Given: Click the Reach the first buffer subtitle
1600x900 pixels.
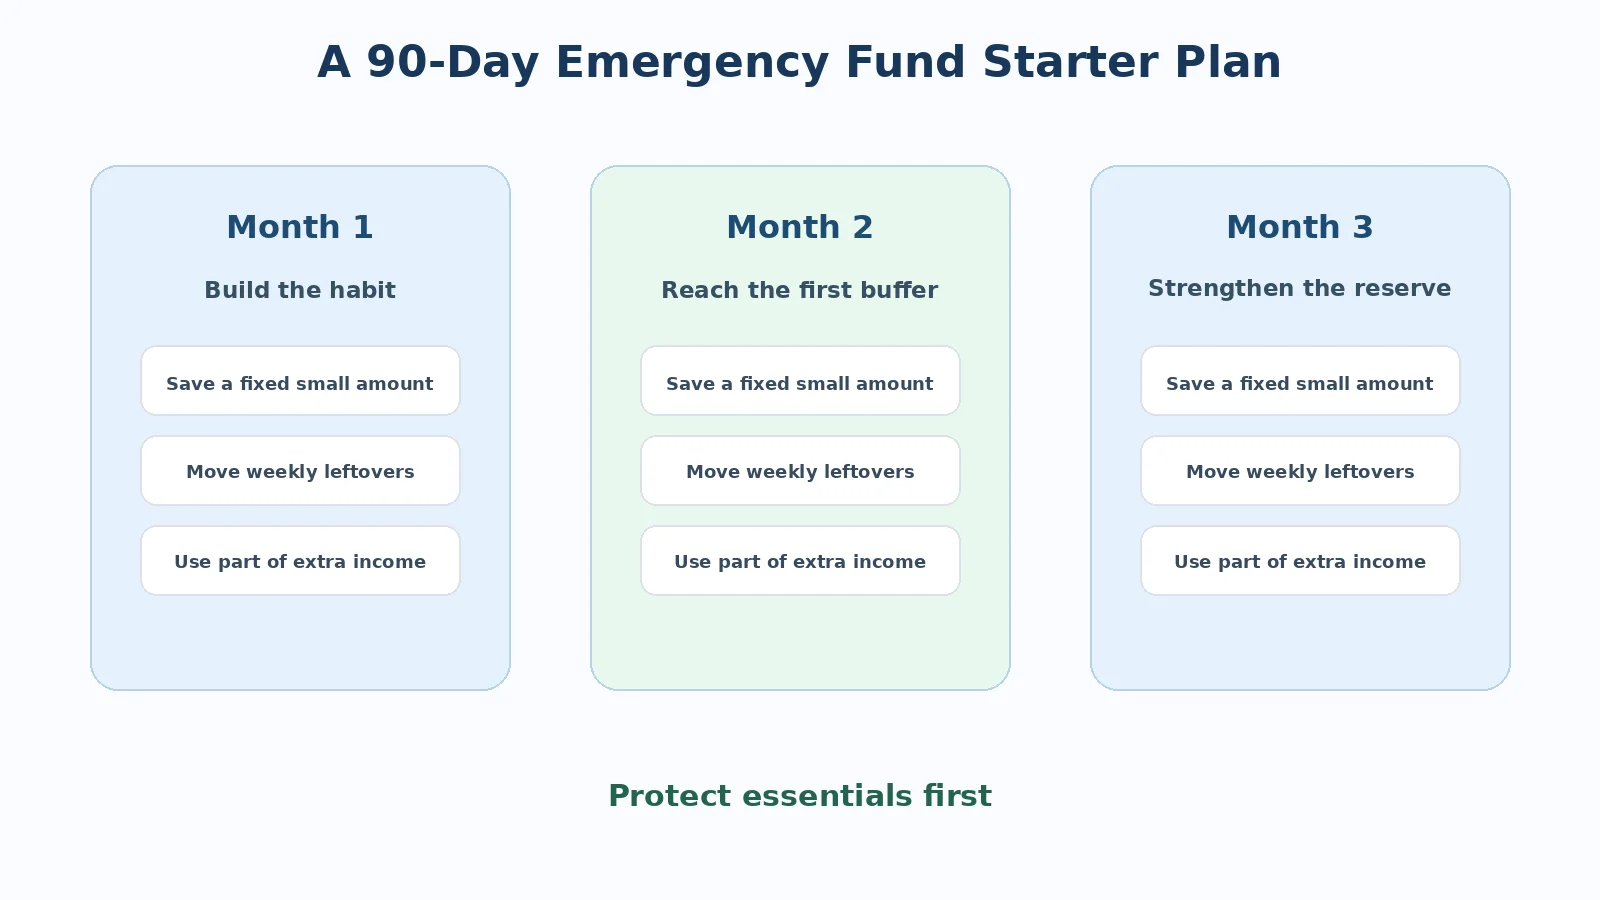Looking at the screenshot, I should tap(800, 290).
